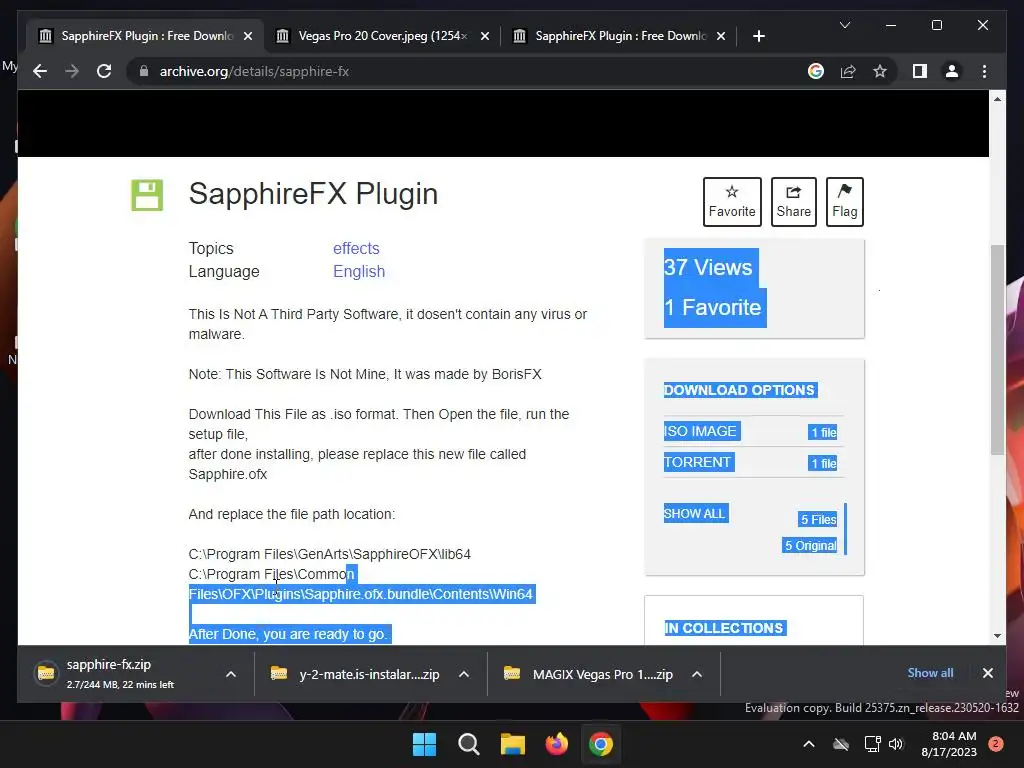This screenshot has height=768, width=1024.
Task: Open the OneDrive cloud tray icon
Action: click(x=841, y=744)
